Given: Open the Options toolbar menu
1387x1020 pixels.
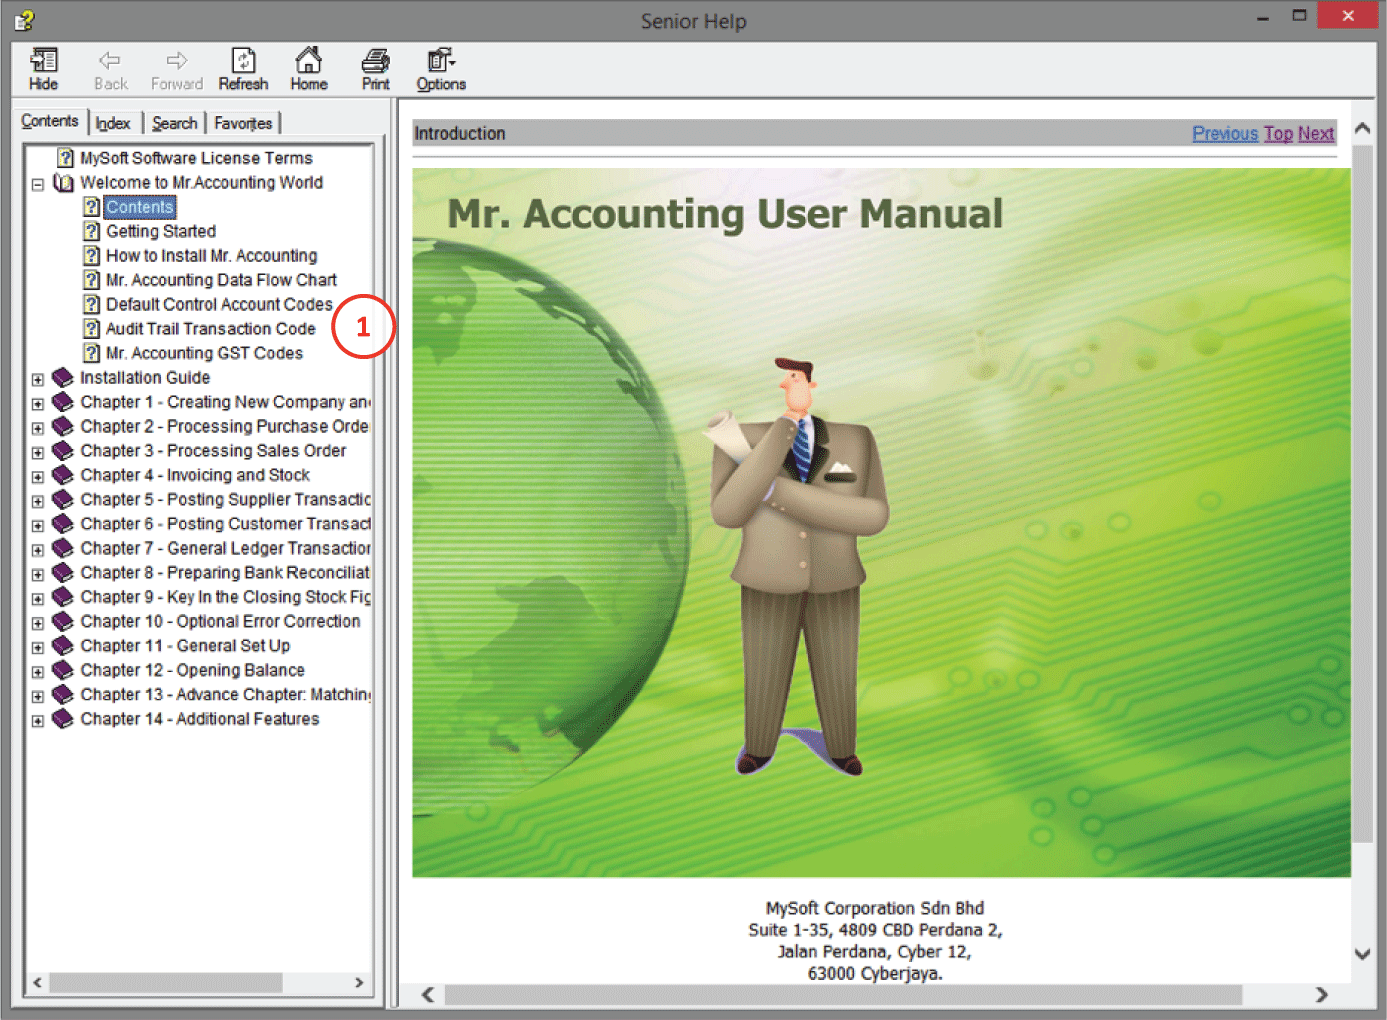Looking at the screenshot, I should [440, 61].
